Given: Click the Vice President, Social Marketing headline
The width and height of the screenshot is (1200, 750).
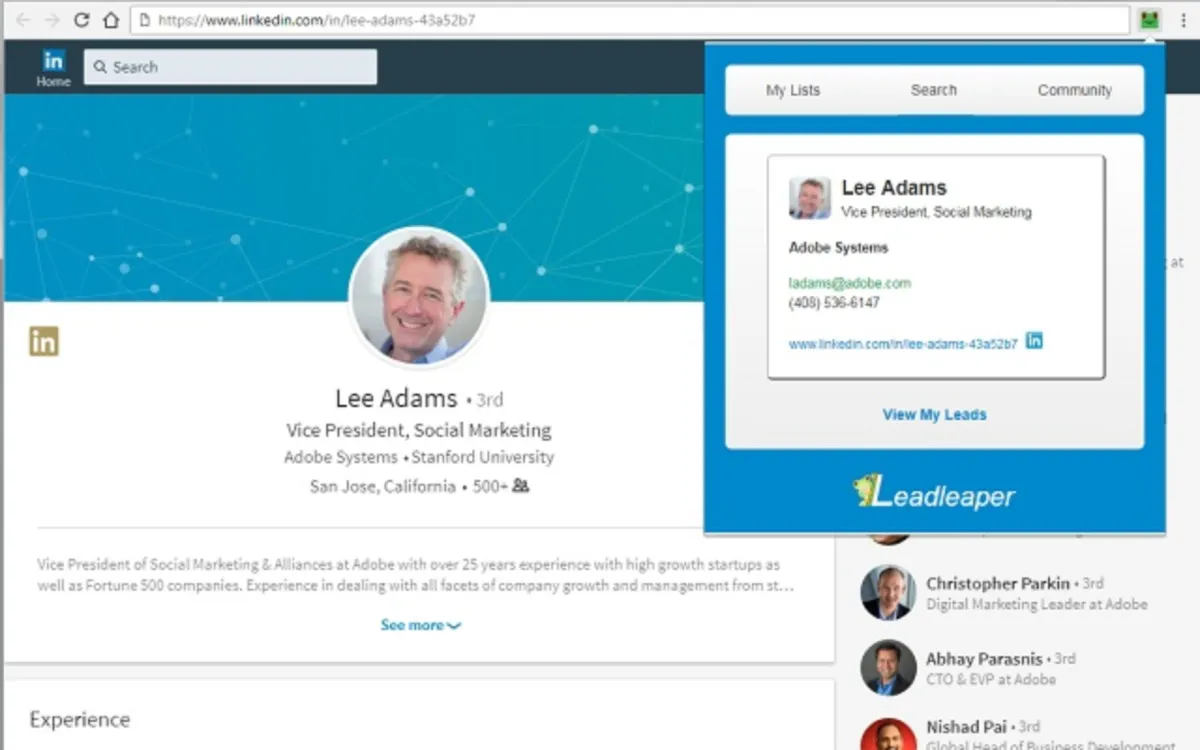Looking at the screenshot, I should pyautogui.click(x=418, y=430).
